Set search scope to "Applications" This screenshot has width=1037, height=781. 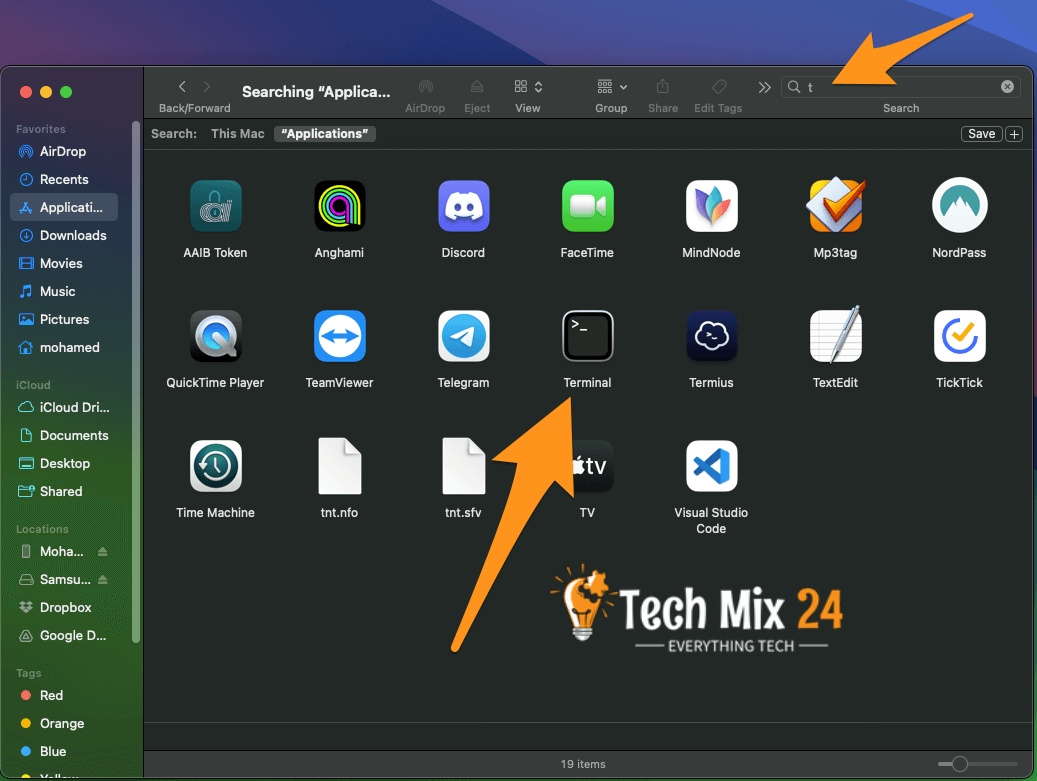tap(325, 134)
